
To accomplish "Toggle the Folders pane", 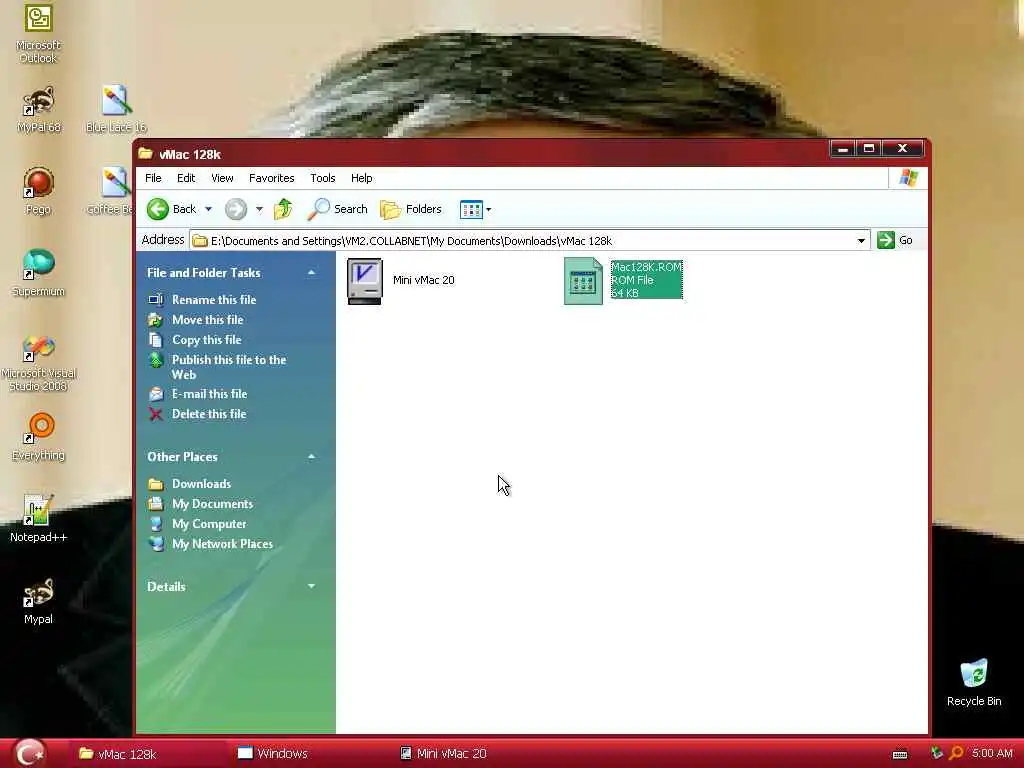I will (x=411, y=209).
